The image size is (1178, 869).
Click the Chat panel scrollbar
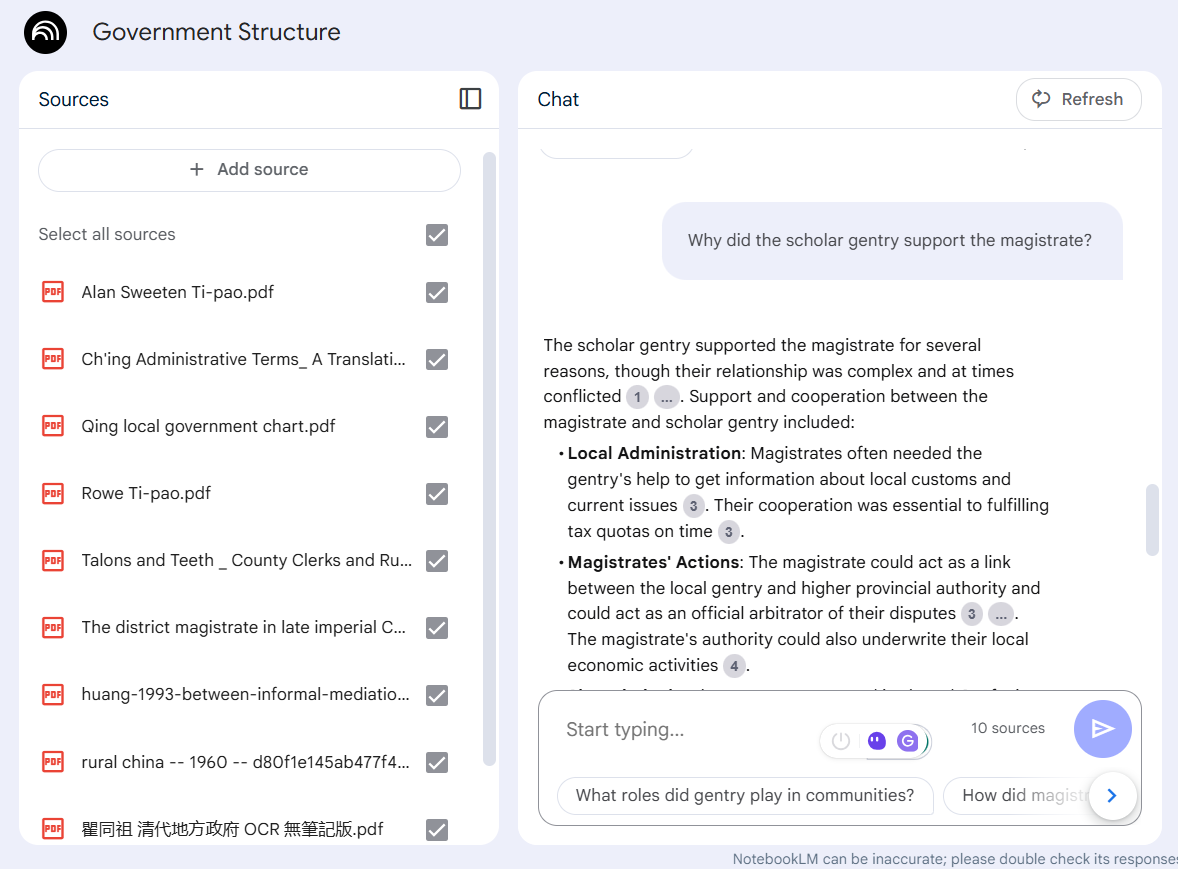pyautogui.click(x=1152, y=520)
